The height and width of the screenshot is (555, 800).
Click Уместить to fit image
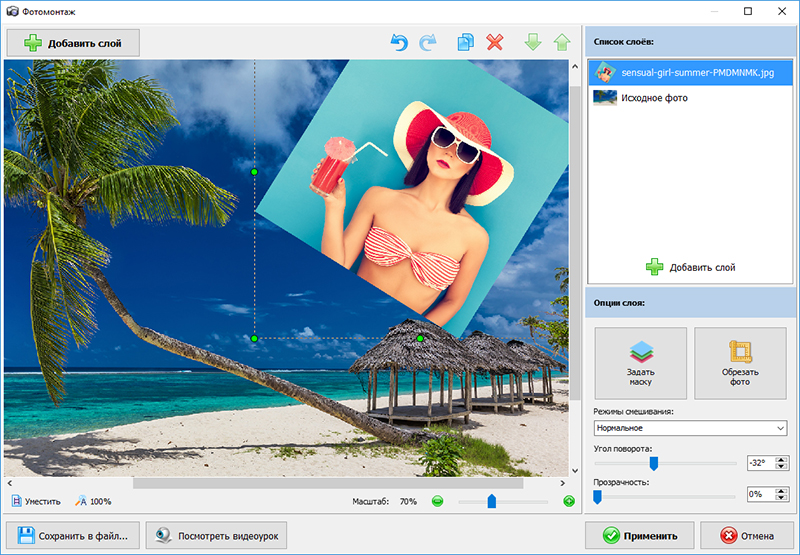coord(37,501)
